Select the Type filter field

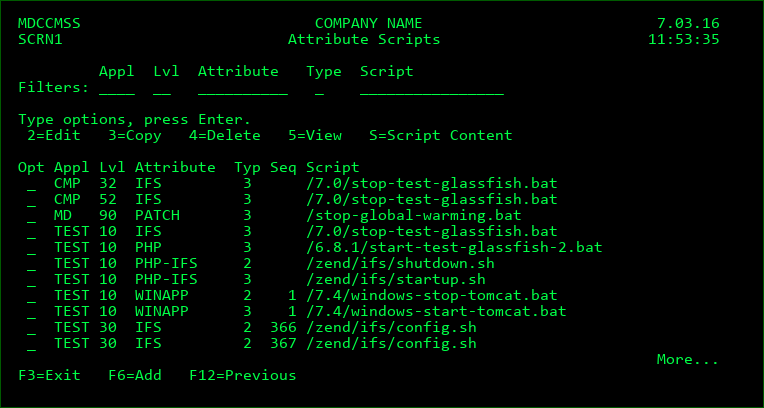319,88
